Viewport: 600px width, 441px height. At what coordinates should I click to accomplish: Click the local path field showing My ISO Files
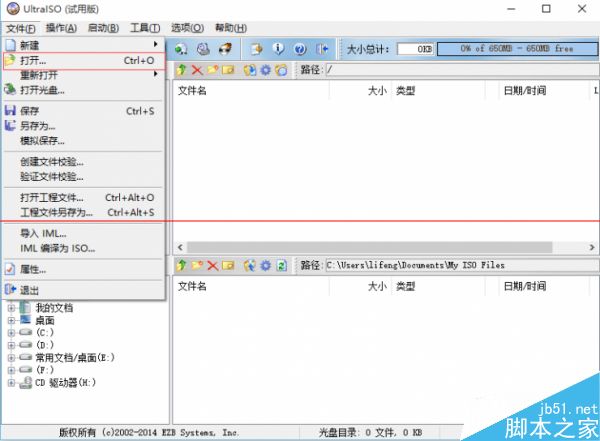pos(460,265)
